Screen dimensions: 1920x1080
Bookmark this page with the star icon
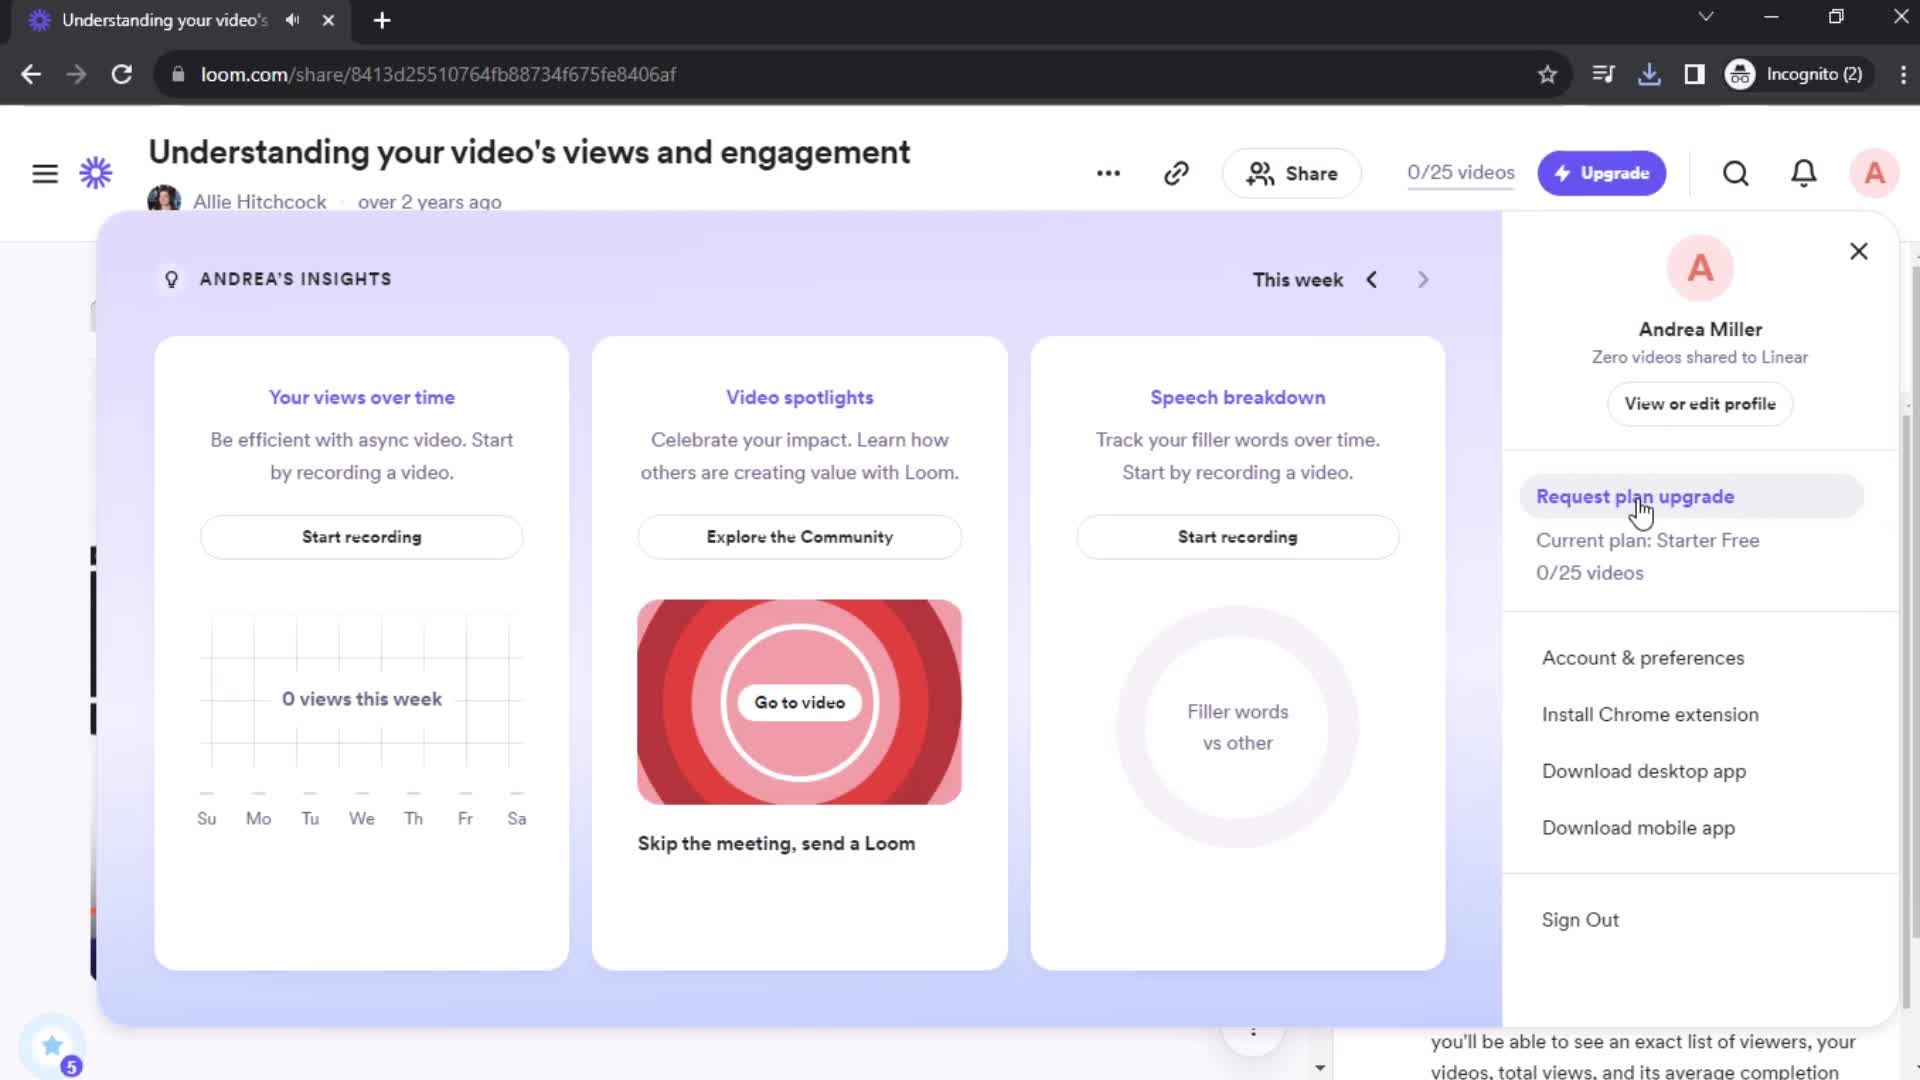click(x=1547, y=74)
